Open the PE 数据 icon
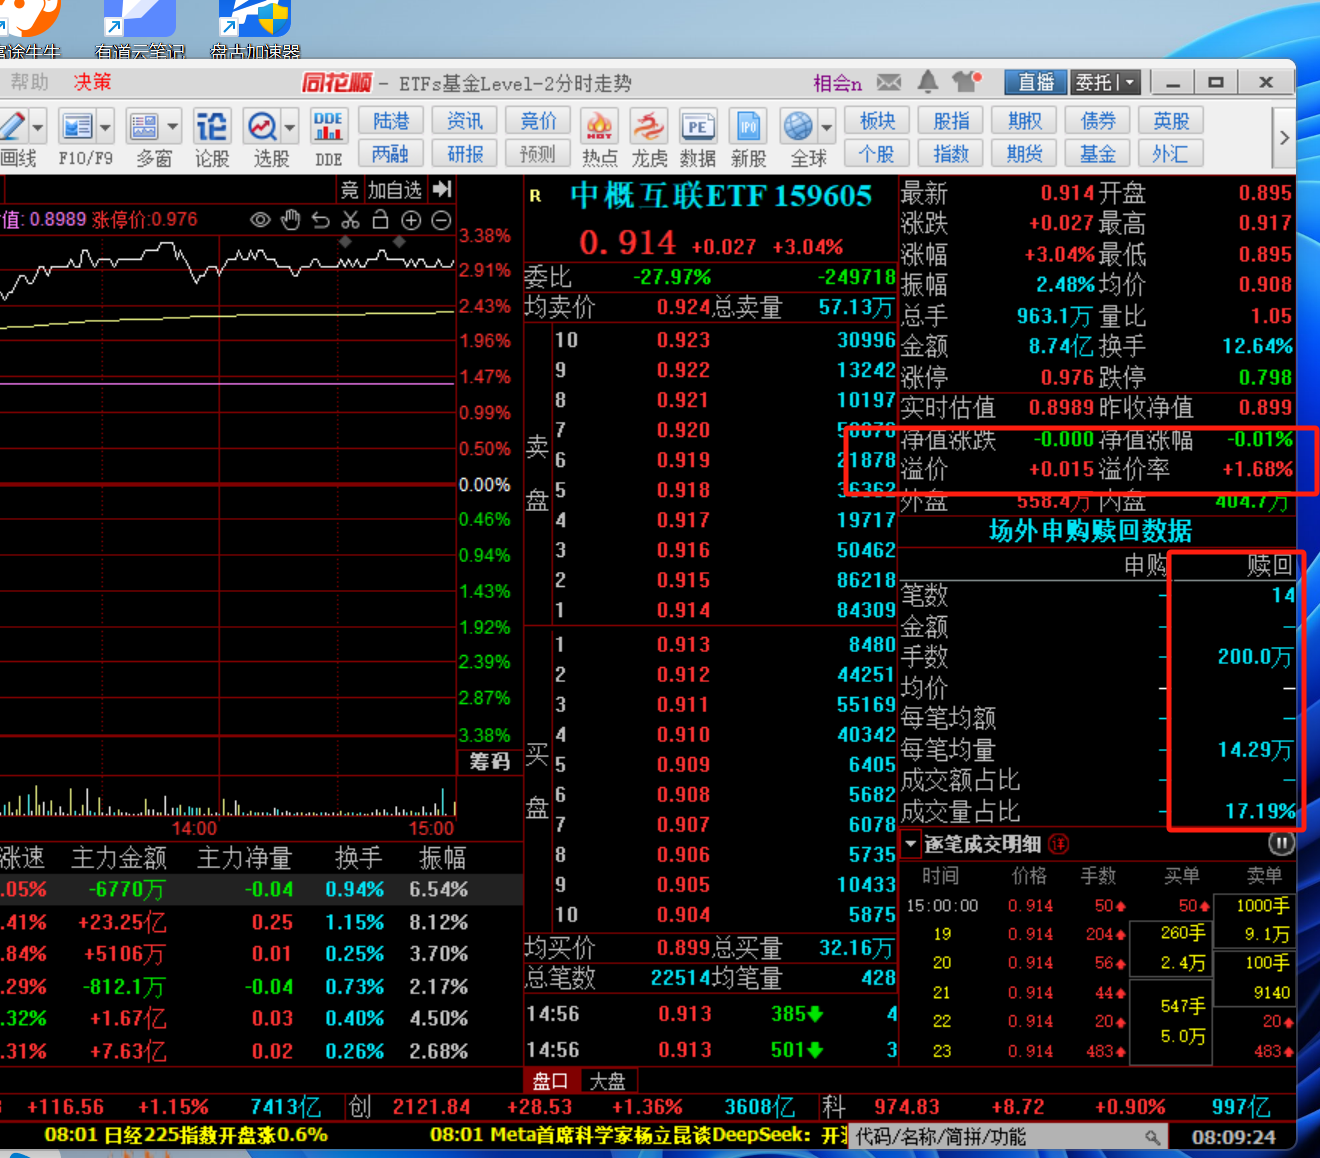The height and width of the screenshot is (1158, 1320). [x=697, y=138]
